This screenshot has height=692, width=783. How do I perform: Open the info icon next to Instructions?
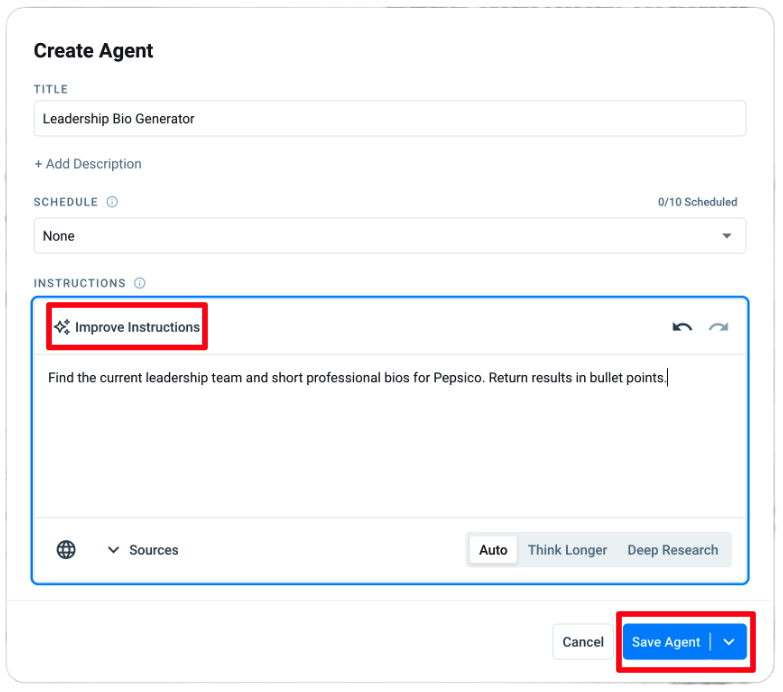(x=140, y=283)
